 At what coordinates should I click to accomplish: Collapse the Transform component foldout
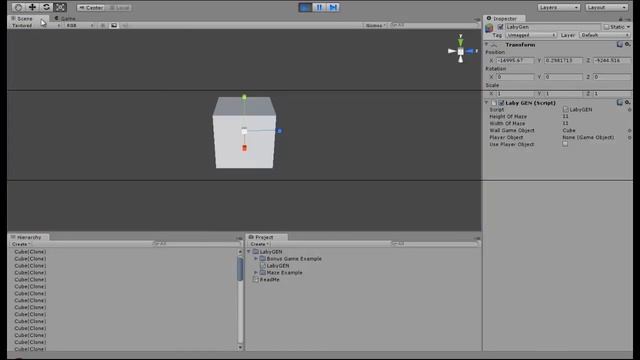tap(487, 44)
